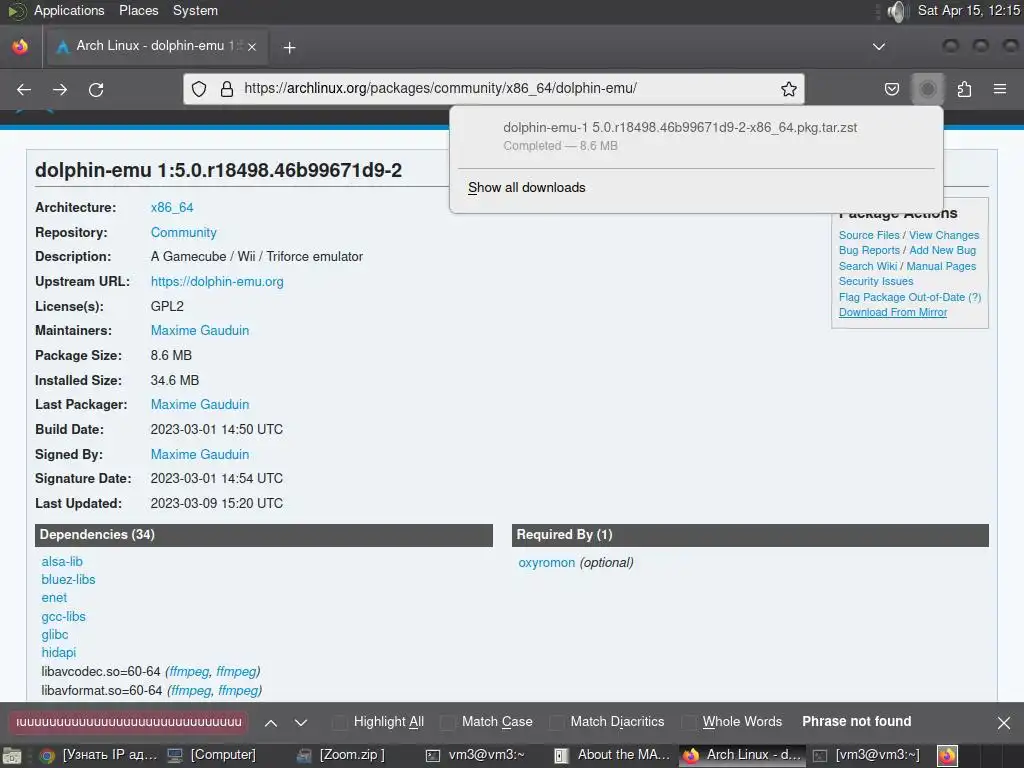Open the Source Files link
1024x768 pixels.
click(x=869, y=235)
